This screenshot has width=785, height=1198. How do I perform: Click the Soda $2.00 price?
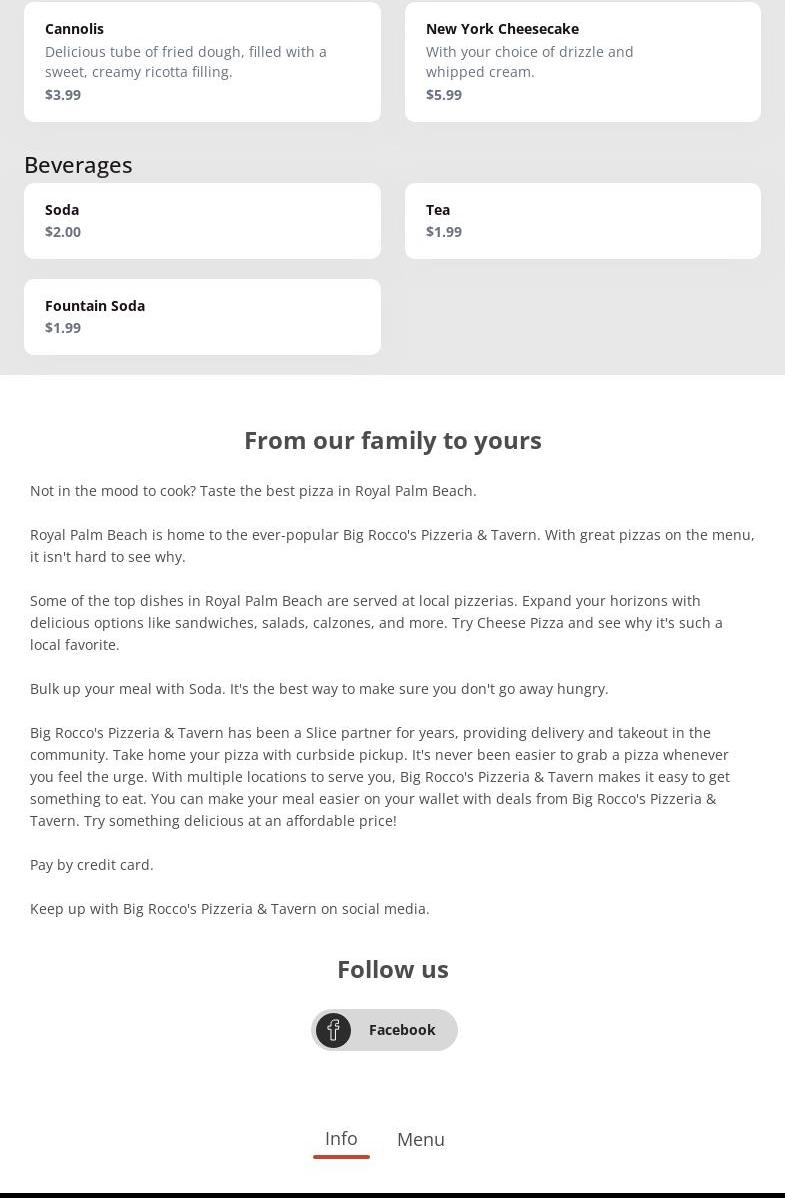(63, 232)
